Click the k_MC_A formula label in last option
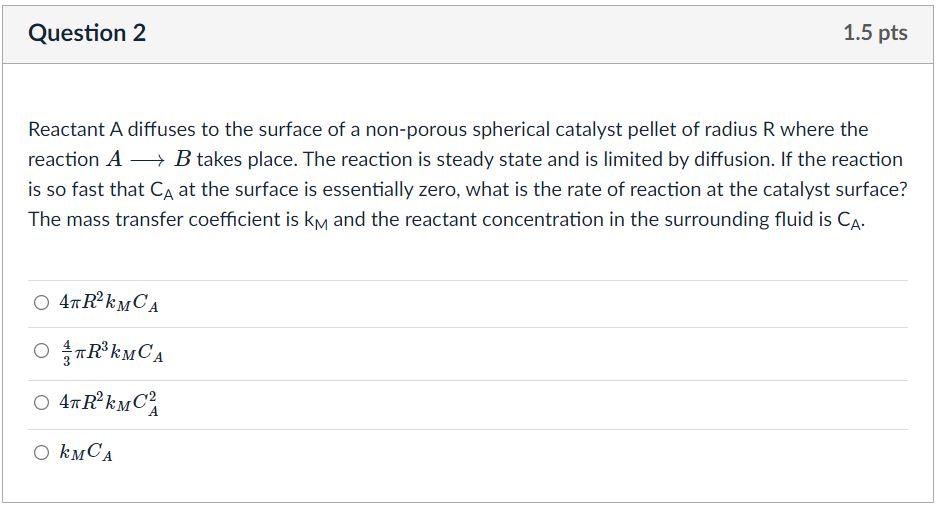Image resolution: width=940 pixels, height=509 pixels. click(x=86, y=453)
